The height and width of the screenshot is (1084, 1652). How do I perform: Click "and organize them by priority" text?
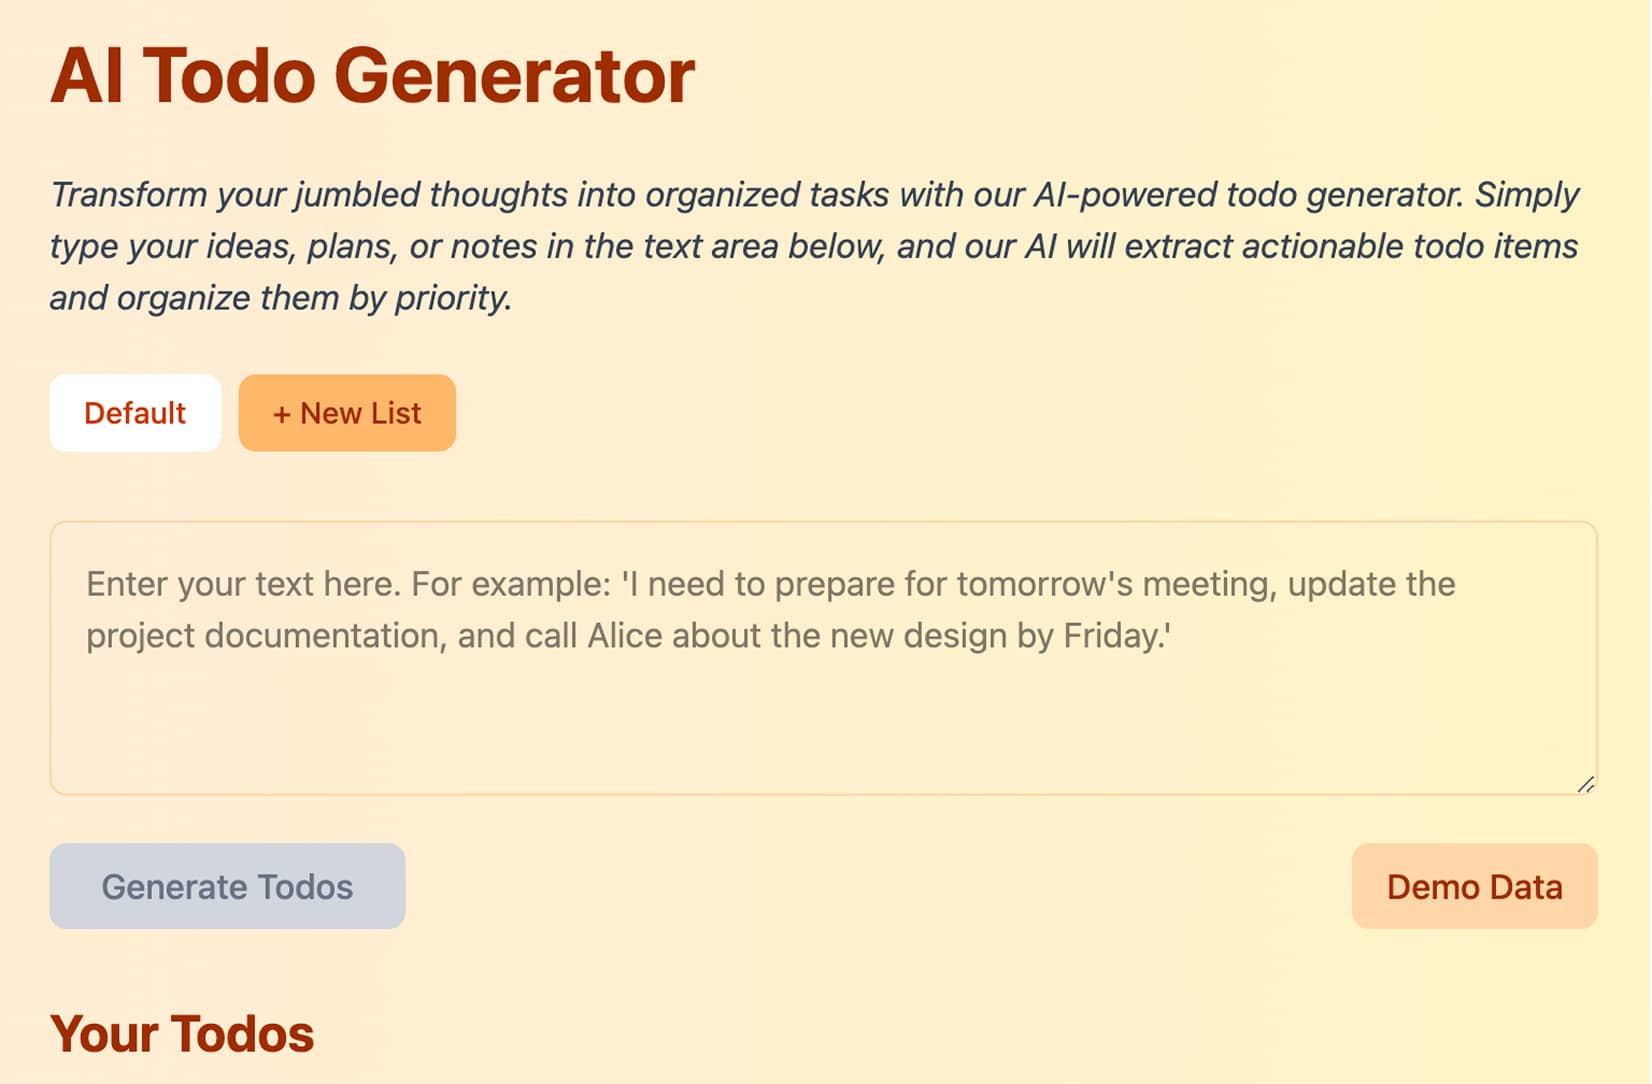pos(280,298)
